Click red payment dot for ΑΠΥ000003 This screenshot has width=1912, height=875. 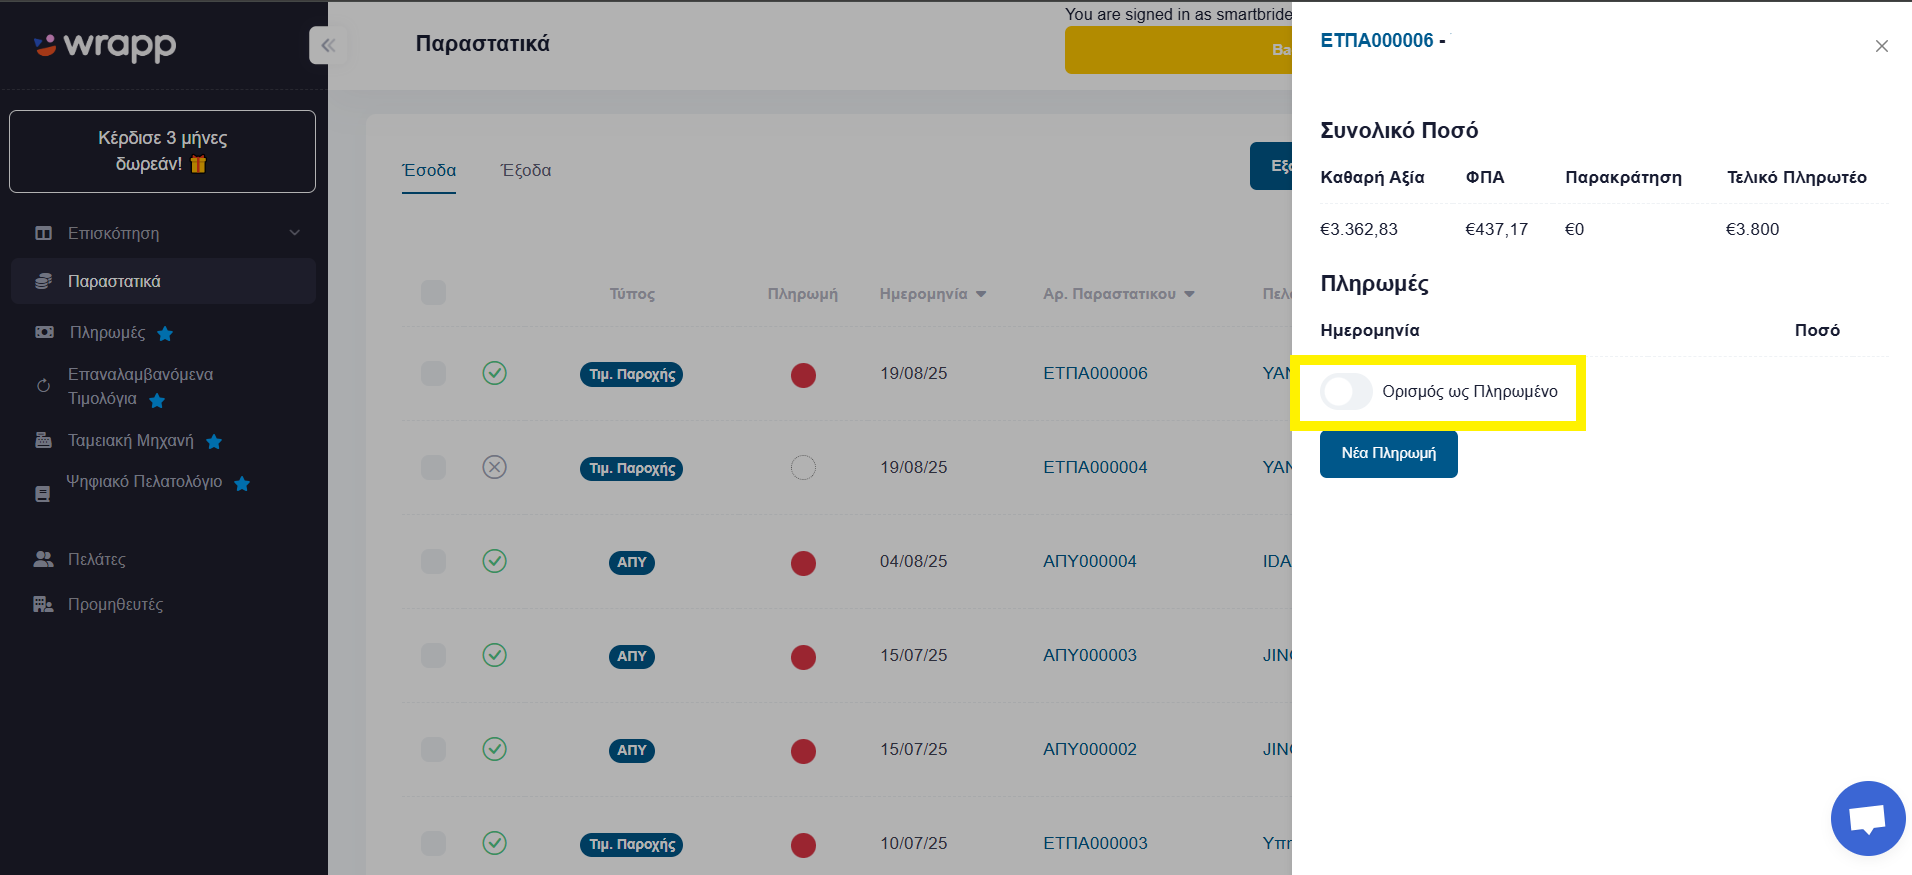point(803,657)
